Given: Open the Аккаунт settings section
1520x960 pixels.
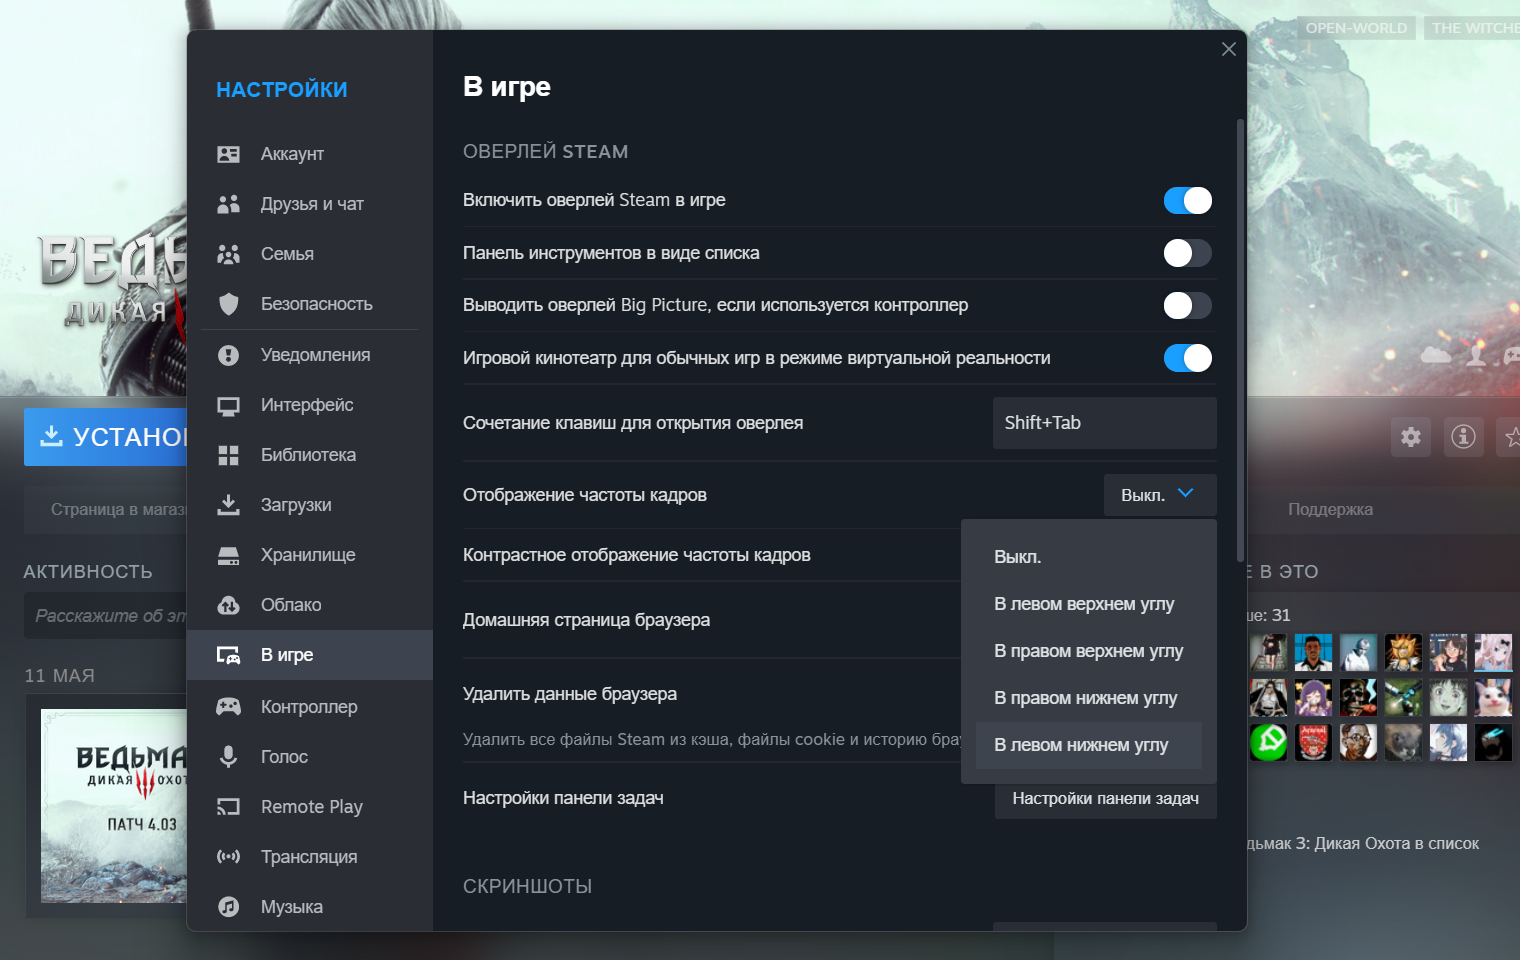Looking at the screenshot, I should [x=310, y=154].
